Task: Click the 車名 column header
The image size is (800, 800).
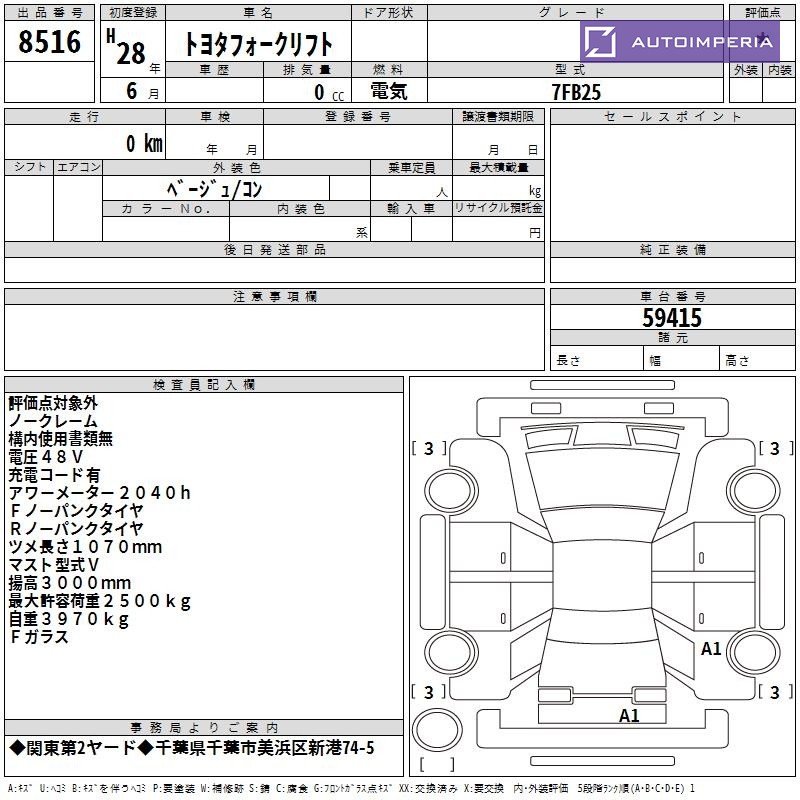Action: click(x=259, y=13)
